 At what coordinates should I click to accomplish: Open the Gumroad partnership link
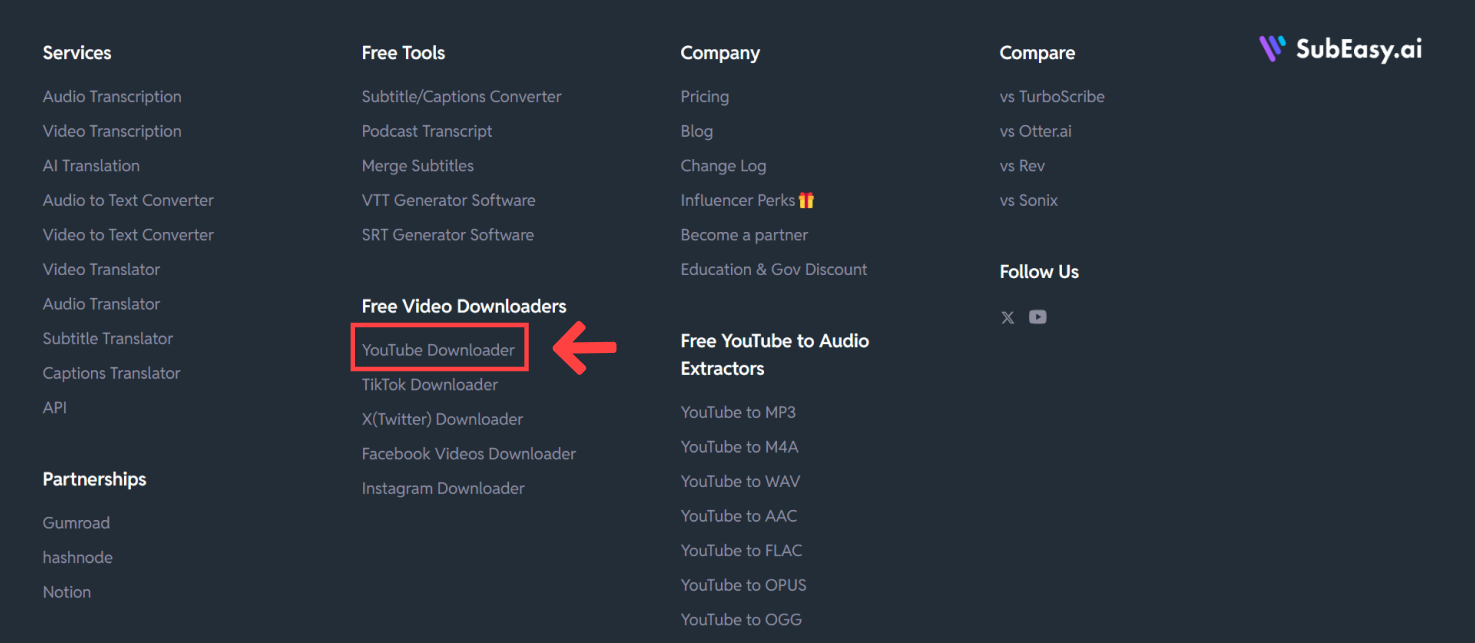coord(76,523)
